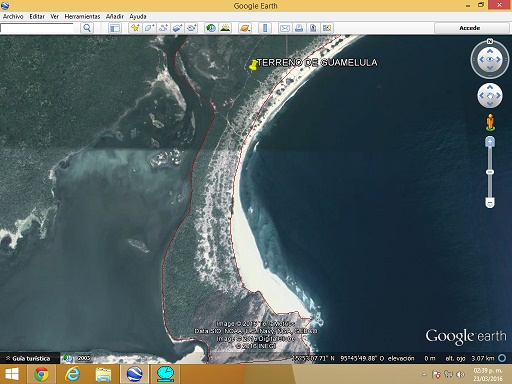Click the TERRENO DE GUAMELULA placemark pin
Screen dimensions: 512x384
253,65
